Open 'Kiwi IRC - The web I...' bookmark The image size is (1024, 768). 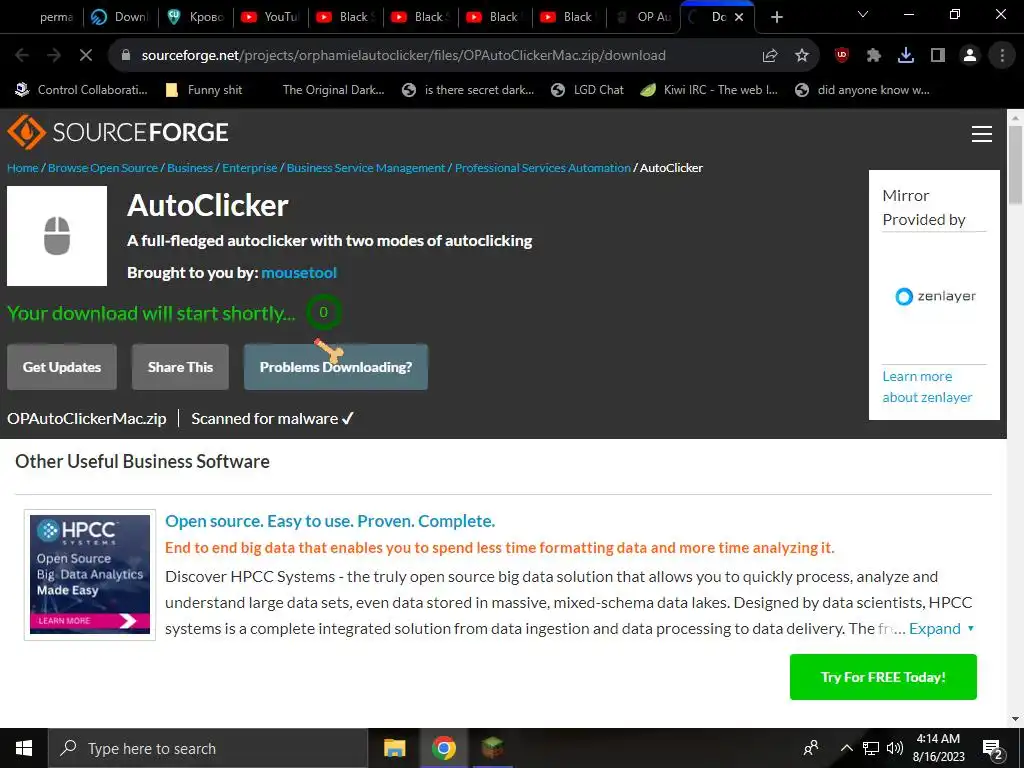point(709,90)
